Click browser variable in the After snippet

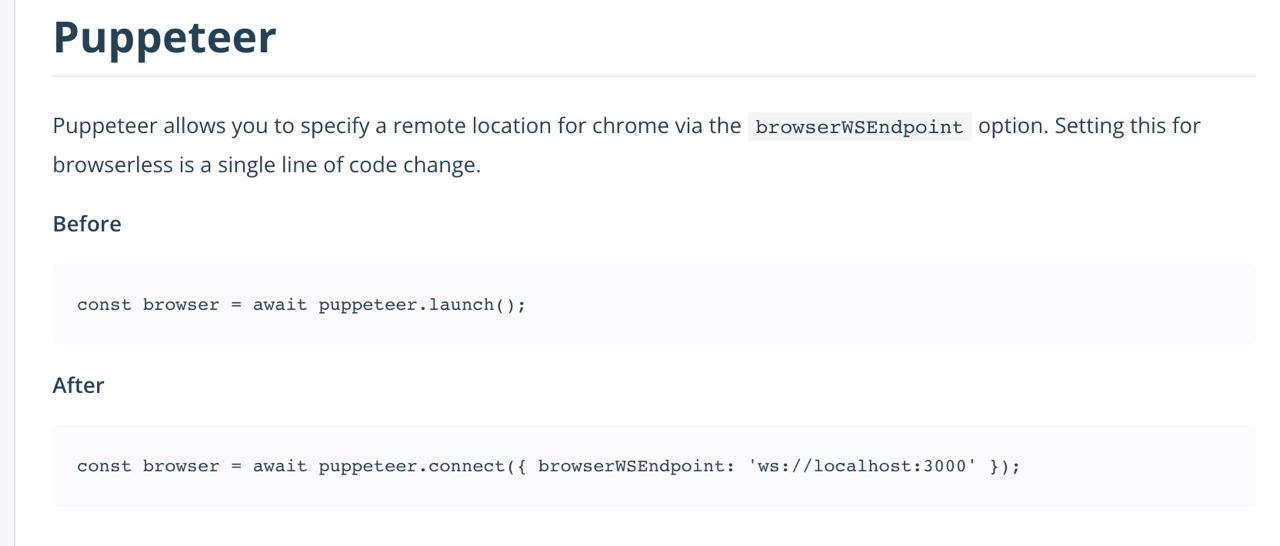point(181,466)
